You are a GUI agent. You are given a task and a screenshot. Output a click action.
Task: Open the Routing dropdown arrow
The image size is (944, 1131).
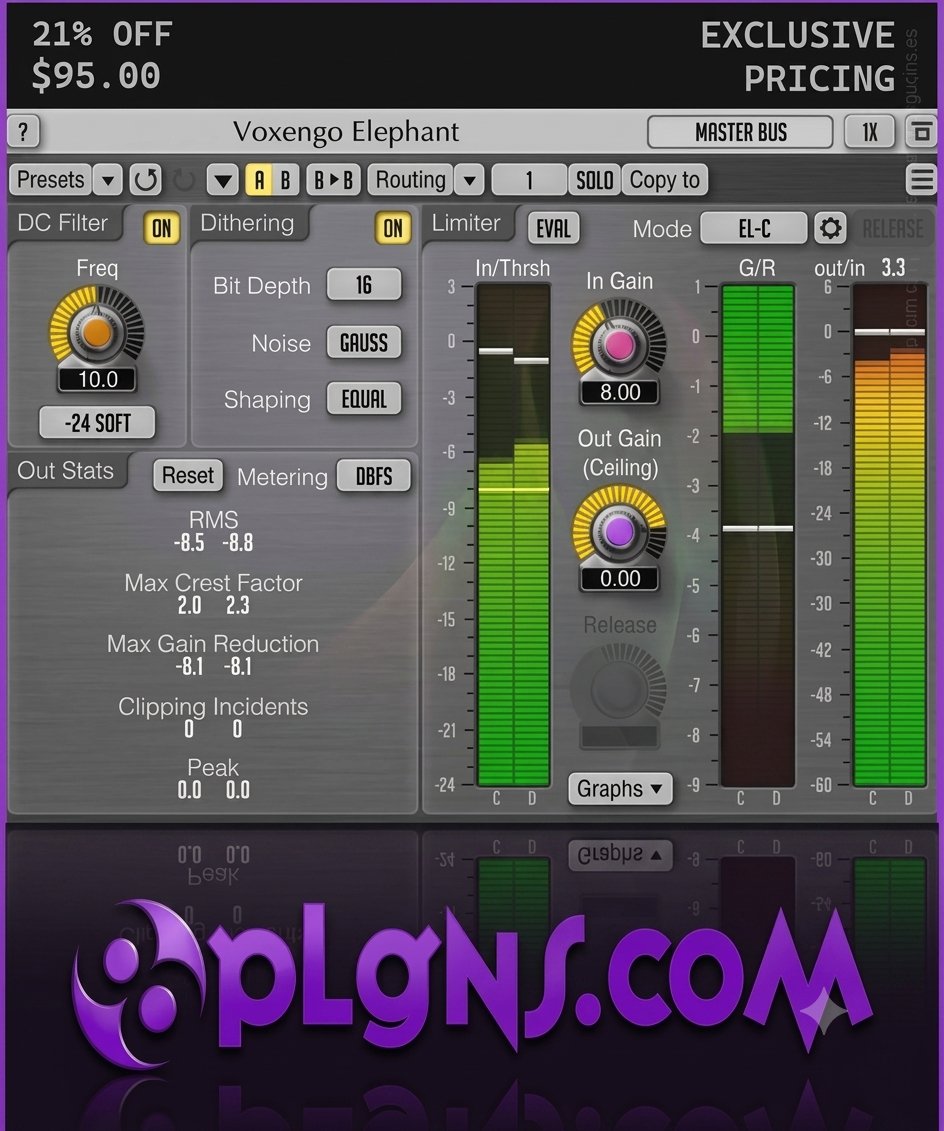pos(469,180)
